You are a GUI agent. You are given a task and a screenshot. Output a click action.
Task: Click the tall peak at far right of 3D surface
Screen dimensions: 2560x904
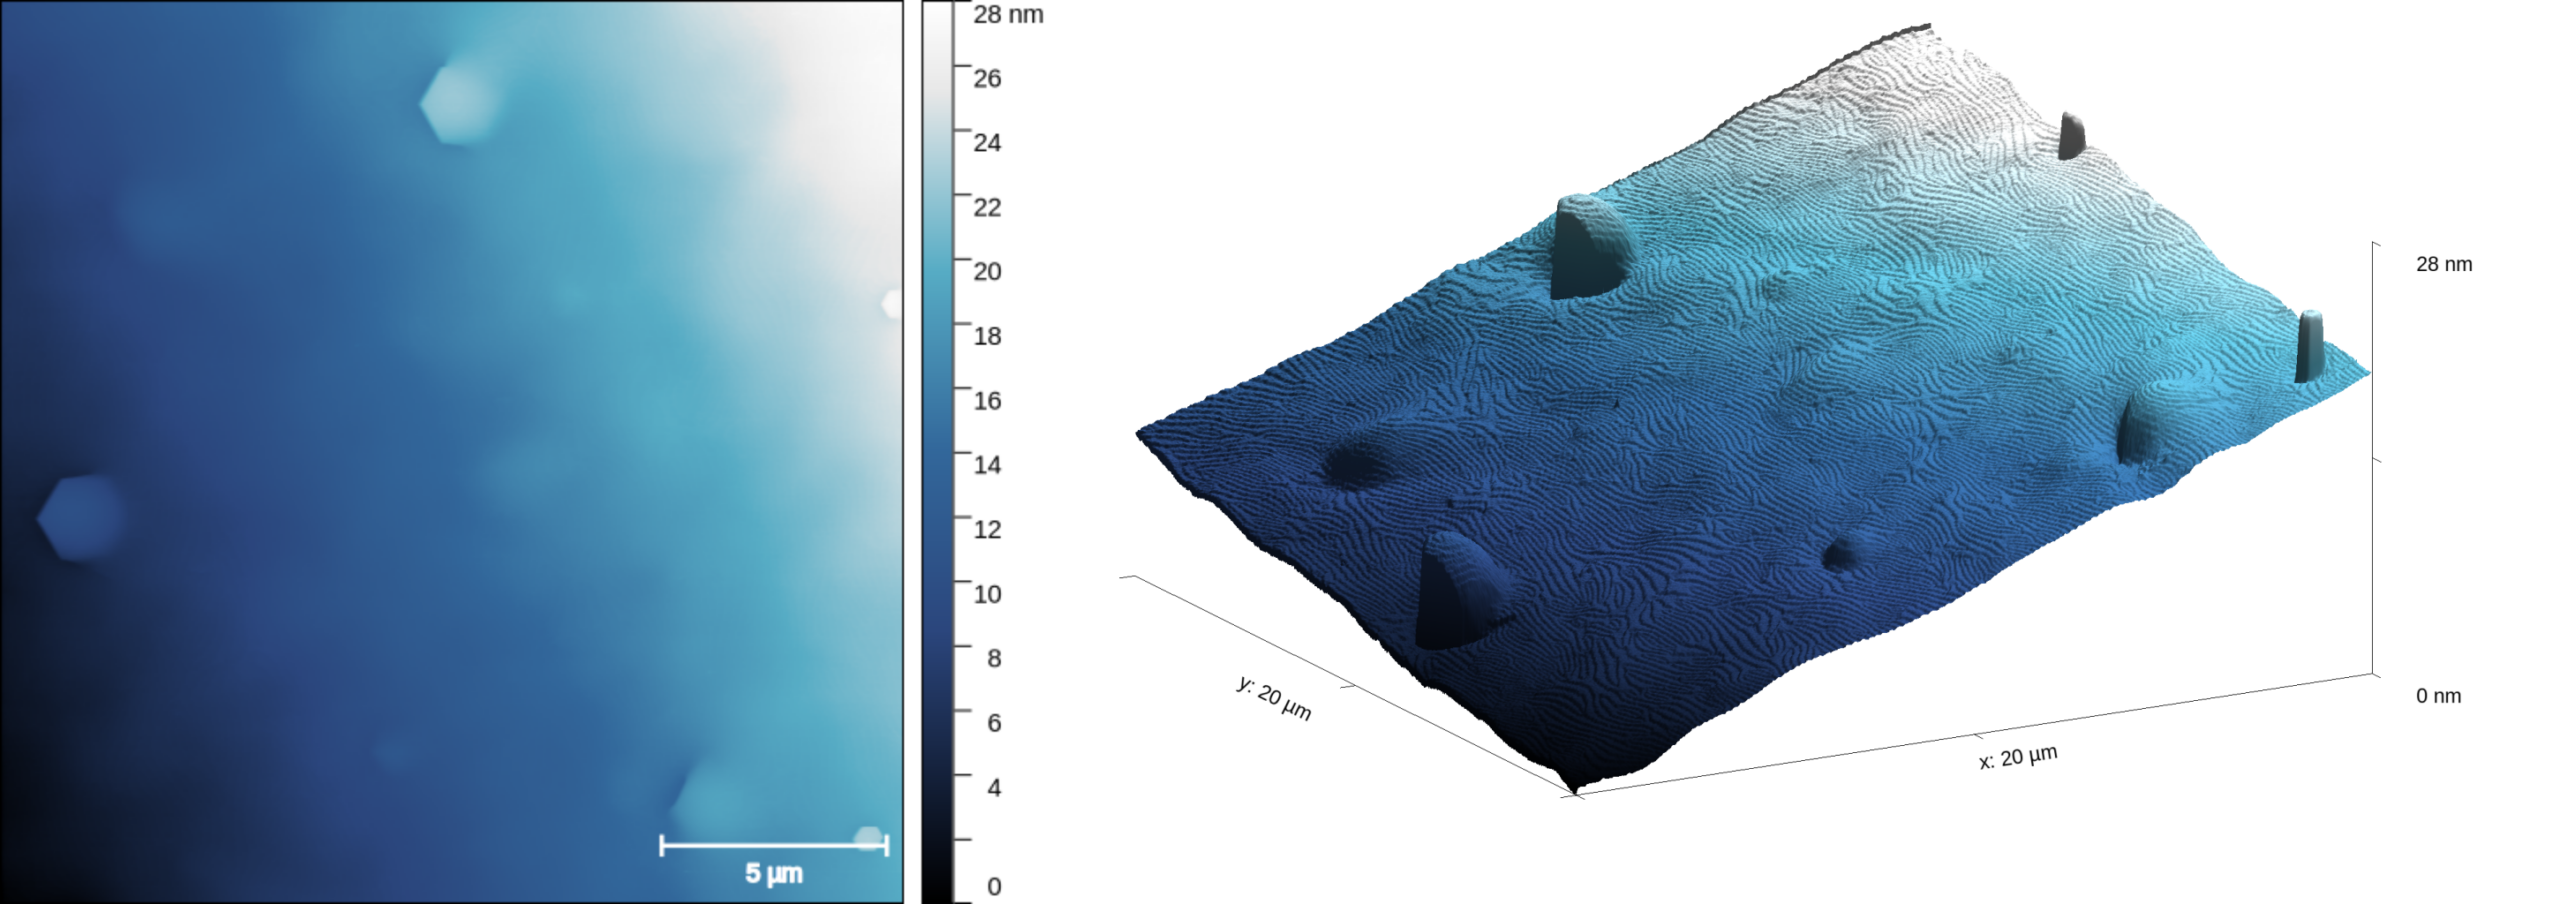(x=2309, y=346)
